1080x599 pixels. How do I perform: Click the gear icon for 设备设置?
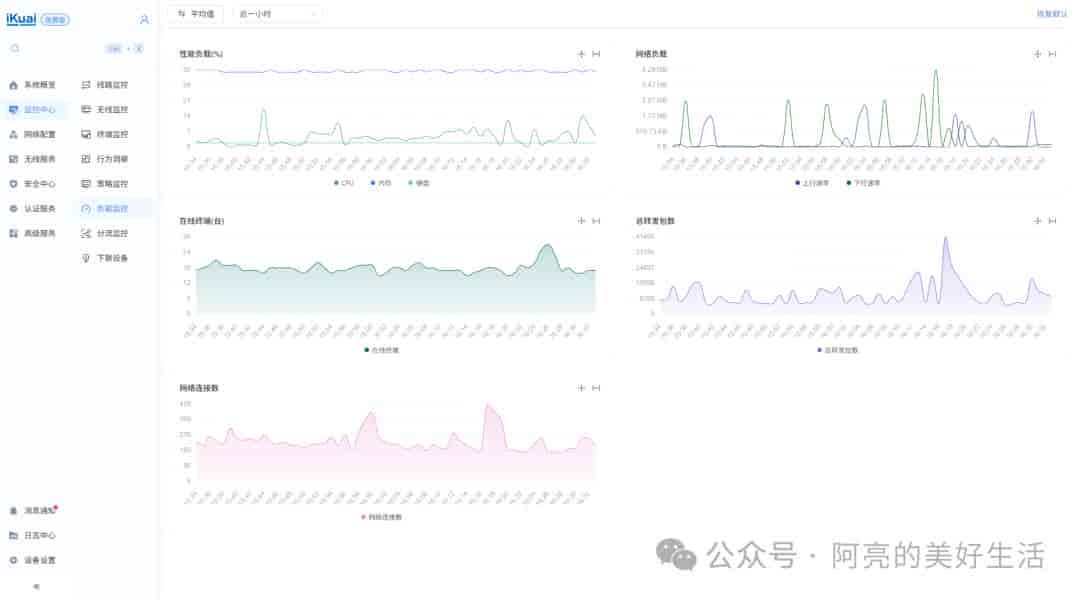13,560
